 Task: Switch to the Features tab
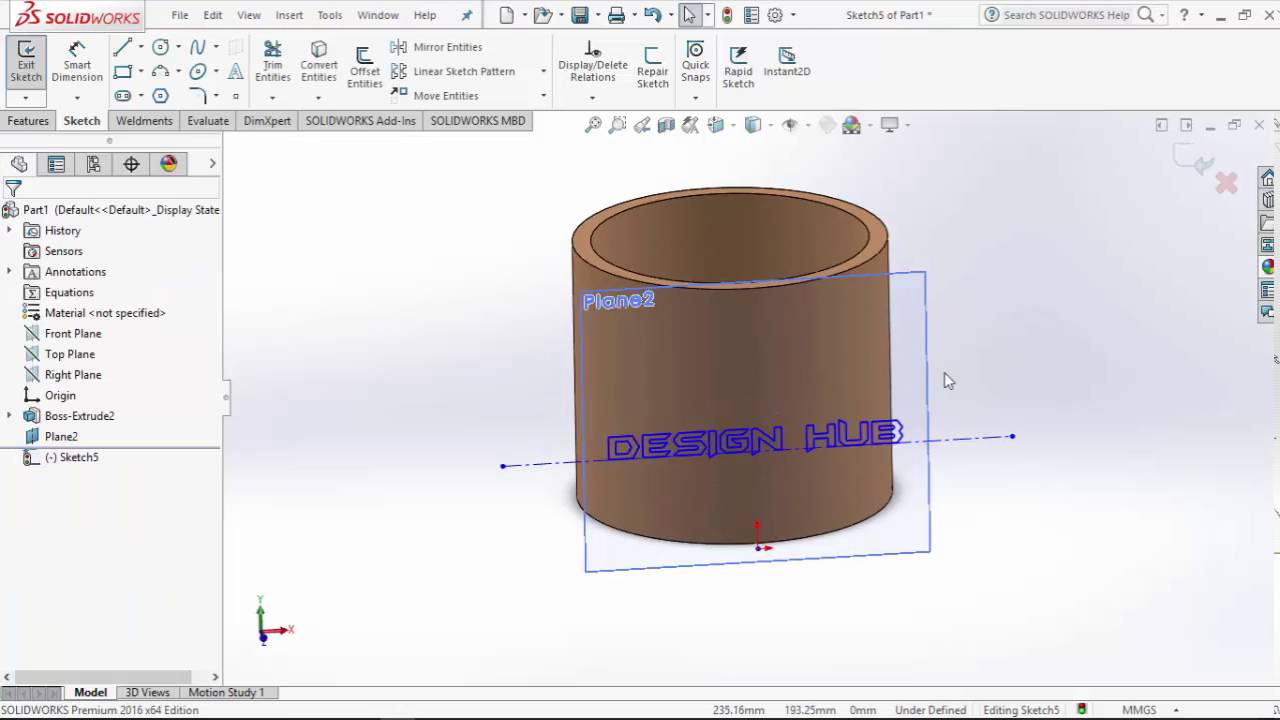pyautogui.click(x=28, y=121)
